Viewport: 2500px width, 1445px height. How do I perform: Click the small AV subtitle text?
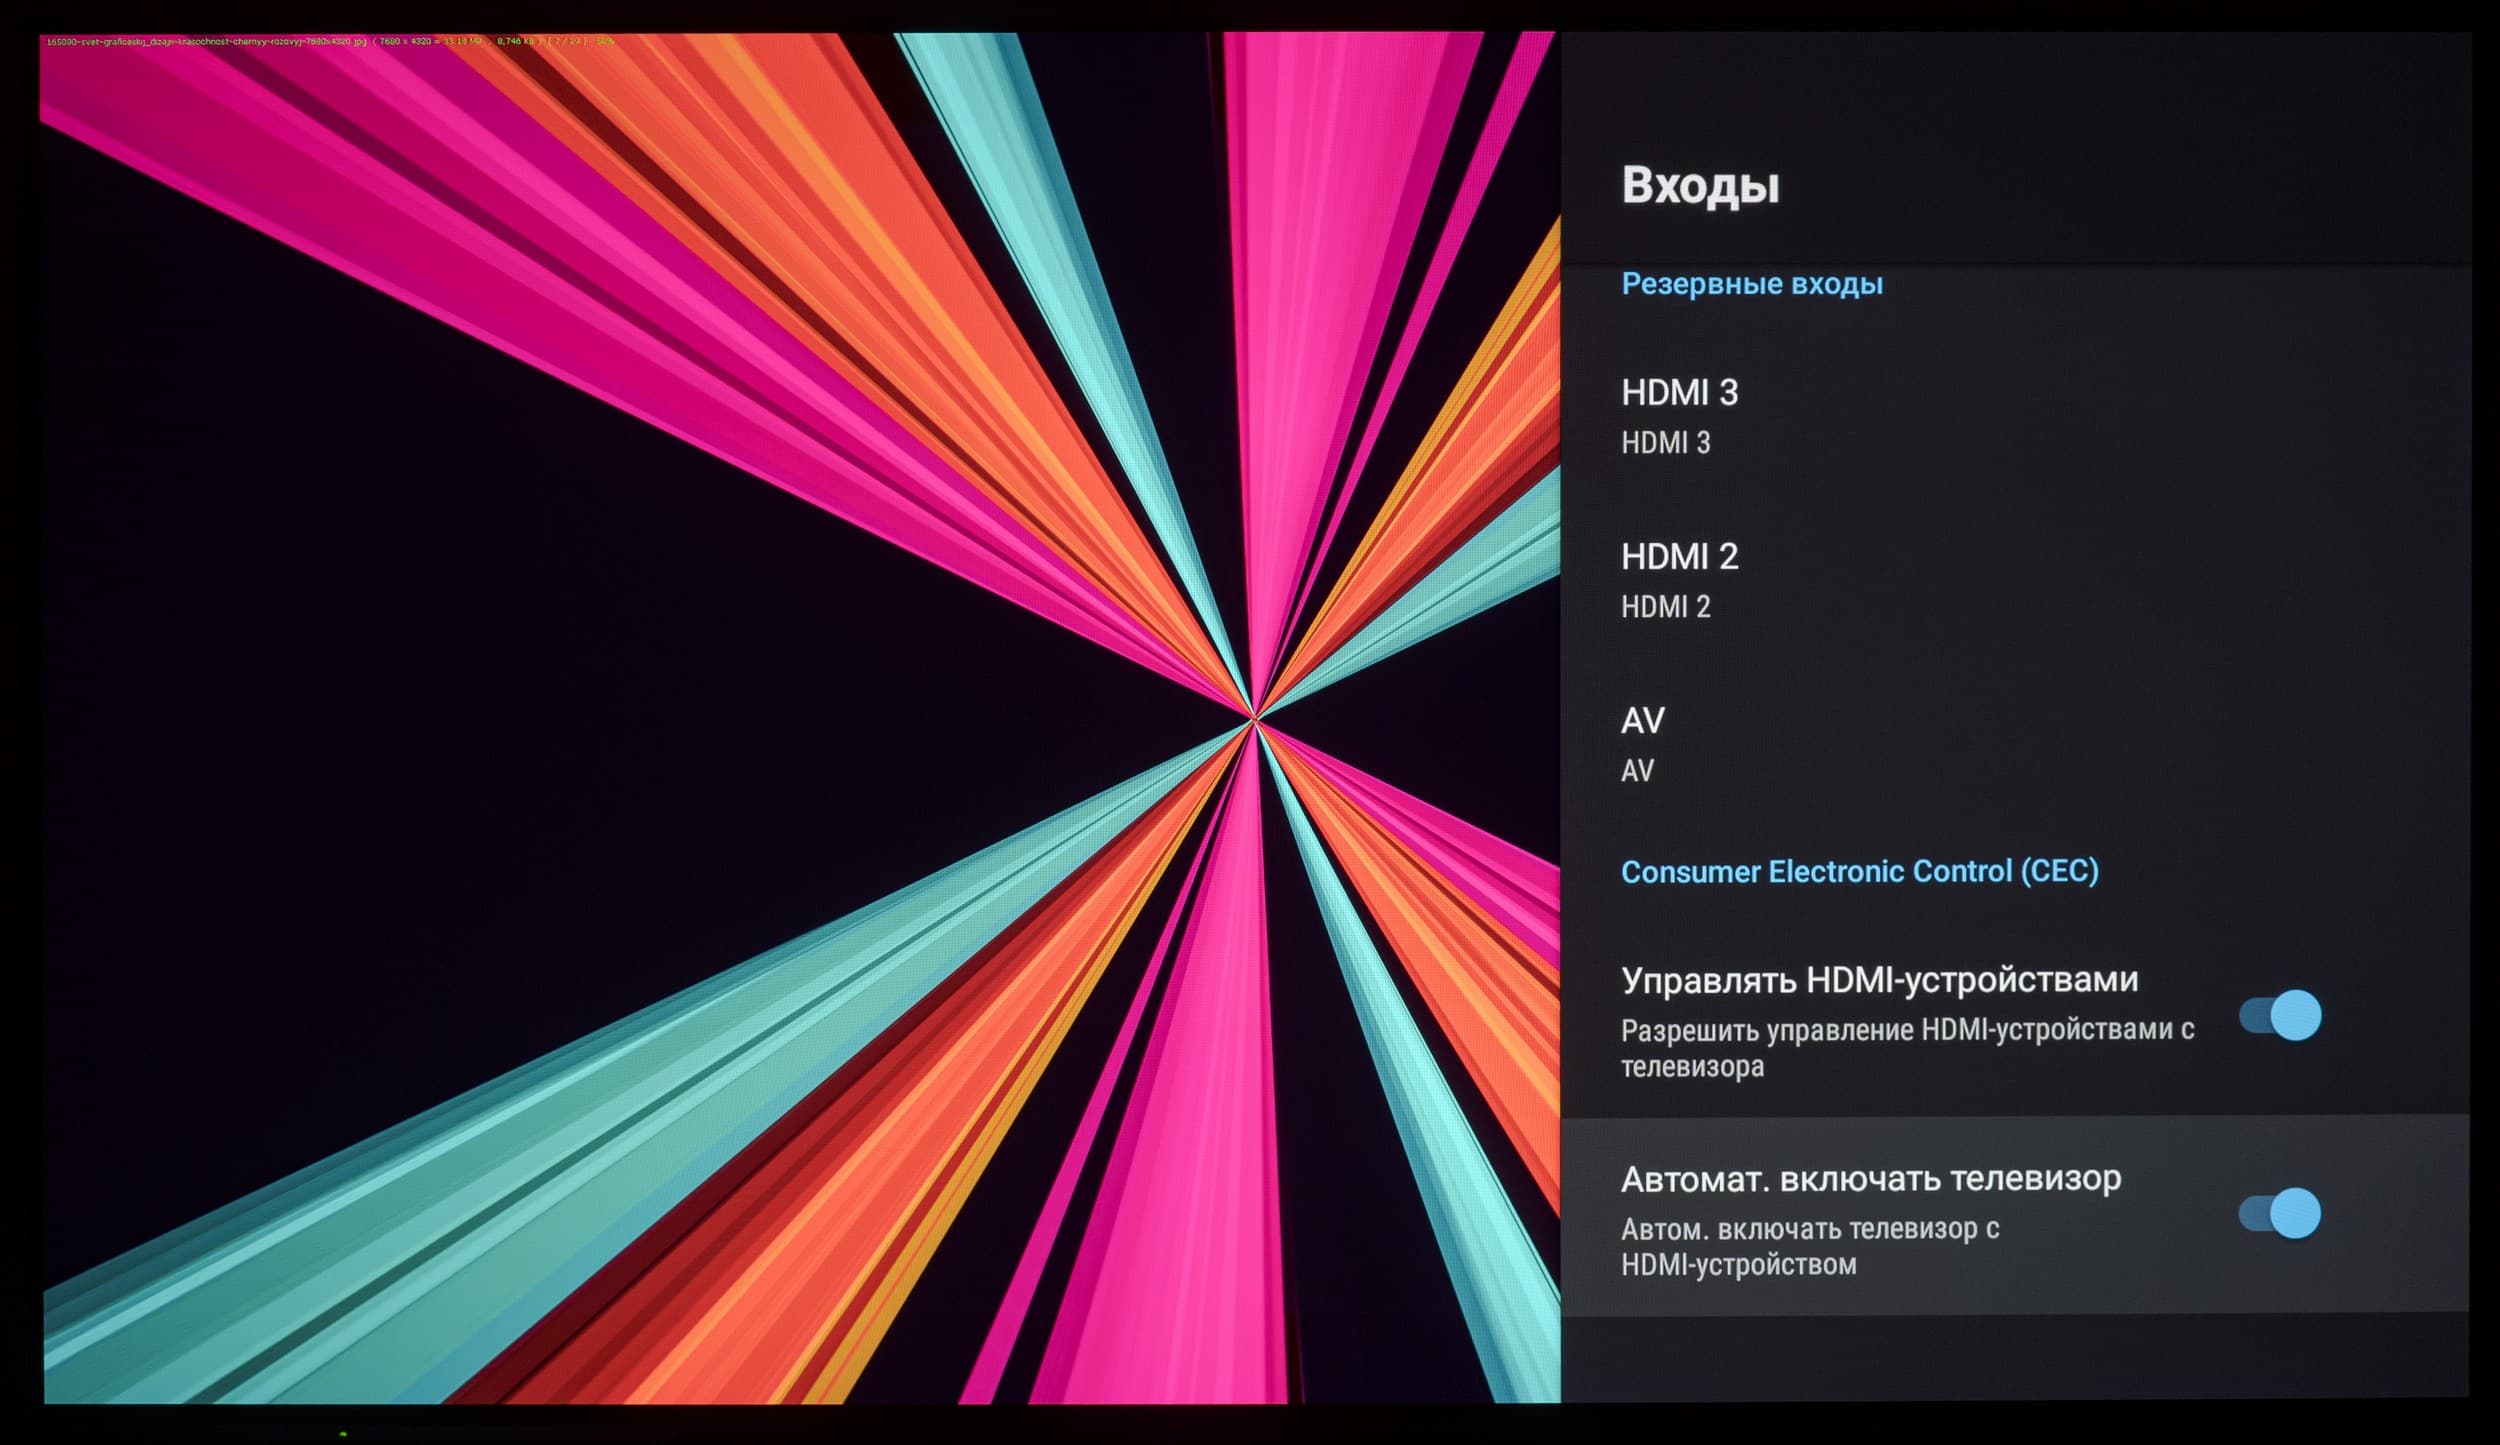point(1637,771)
